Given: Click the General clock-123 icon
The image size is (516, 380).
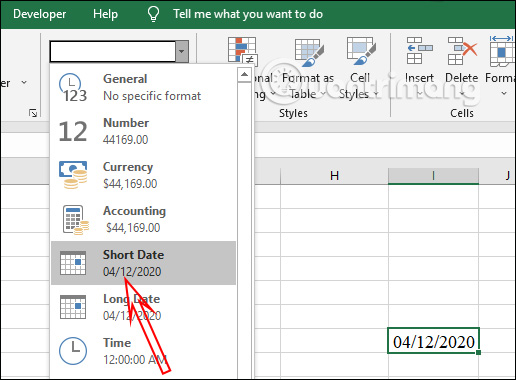Looking at the screenshot, I should (x=73, y=87).
